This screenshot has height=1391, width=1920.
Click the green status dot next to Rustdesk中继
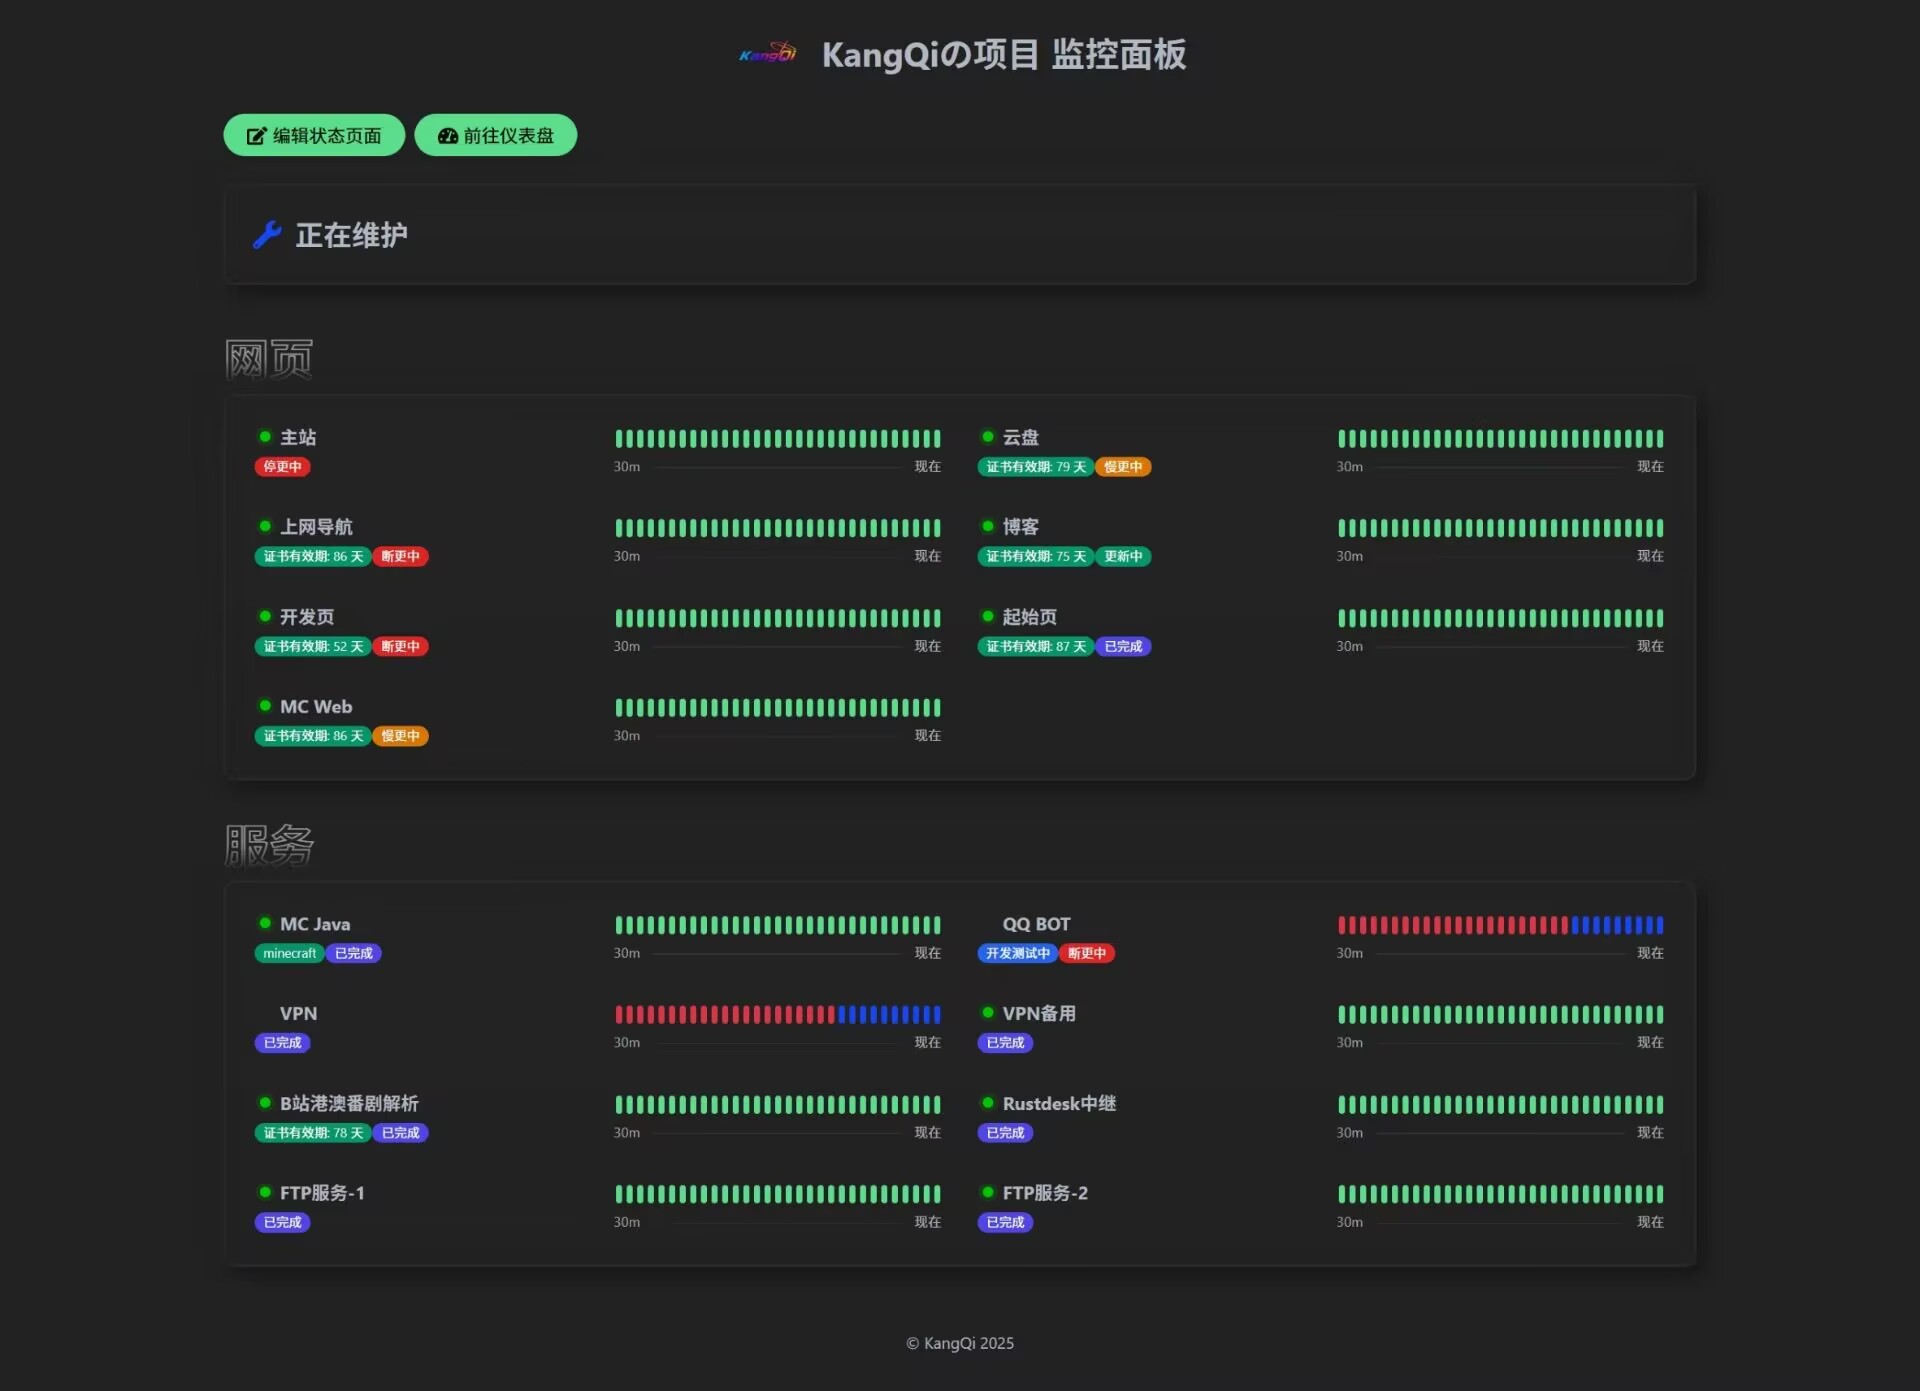(x=987, y=1103)
